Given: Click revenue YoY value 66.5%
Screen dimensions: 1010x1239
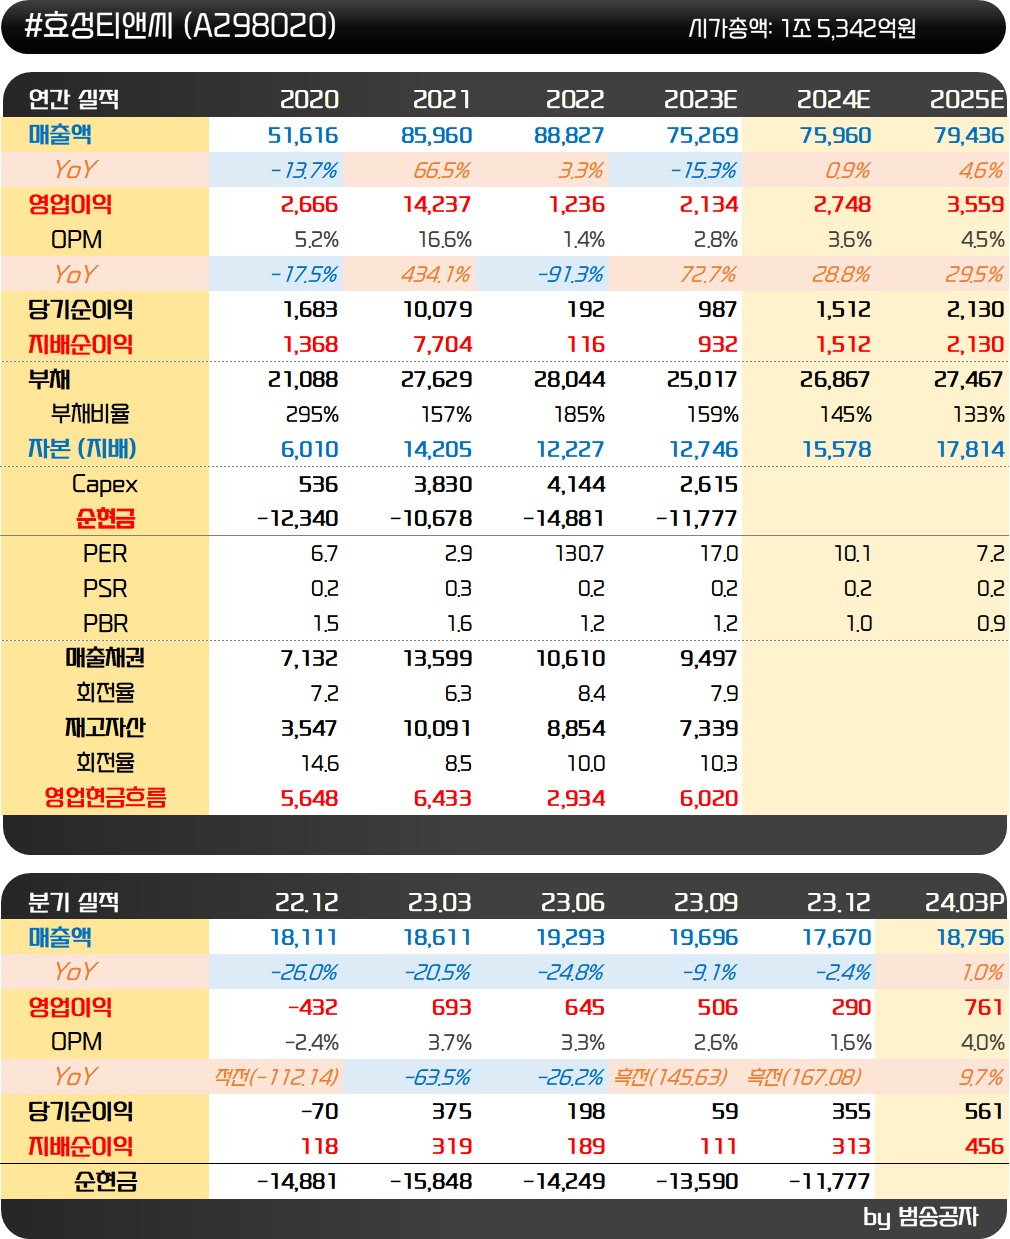Looking at the screenshot, I should pyautogui.click(x=442, y=170).
